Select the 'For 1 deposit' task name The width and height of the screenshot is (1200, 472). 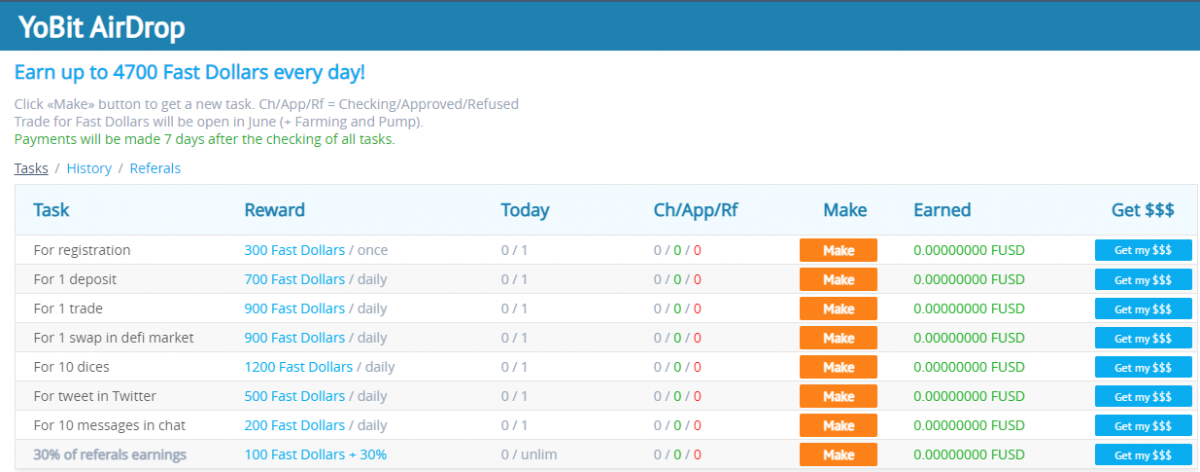click(x=73, y=279)
